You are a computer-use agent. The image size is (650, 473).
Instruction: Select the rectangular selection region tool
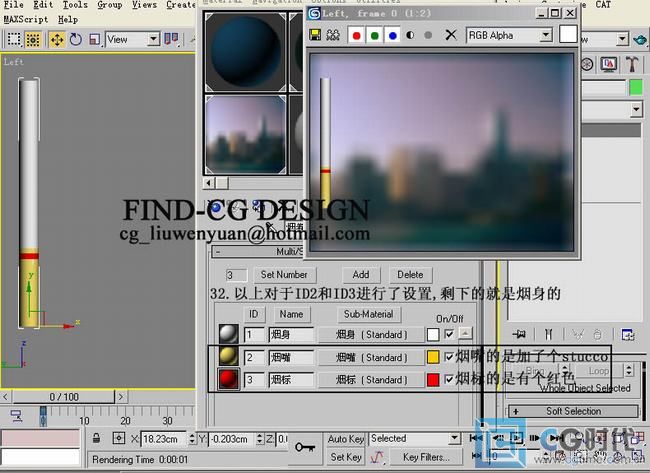coord(14,39)
